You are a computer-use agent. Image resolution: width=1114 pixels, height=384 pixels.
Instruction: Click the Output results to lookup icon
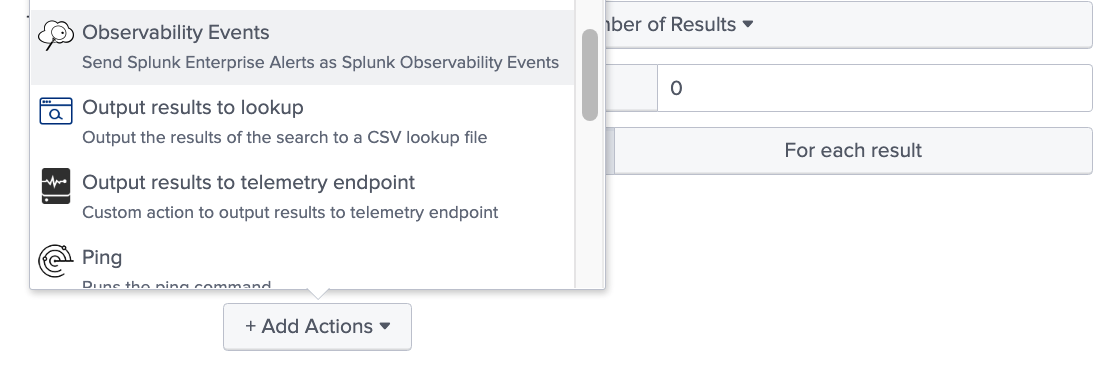pos(55,111)
